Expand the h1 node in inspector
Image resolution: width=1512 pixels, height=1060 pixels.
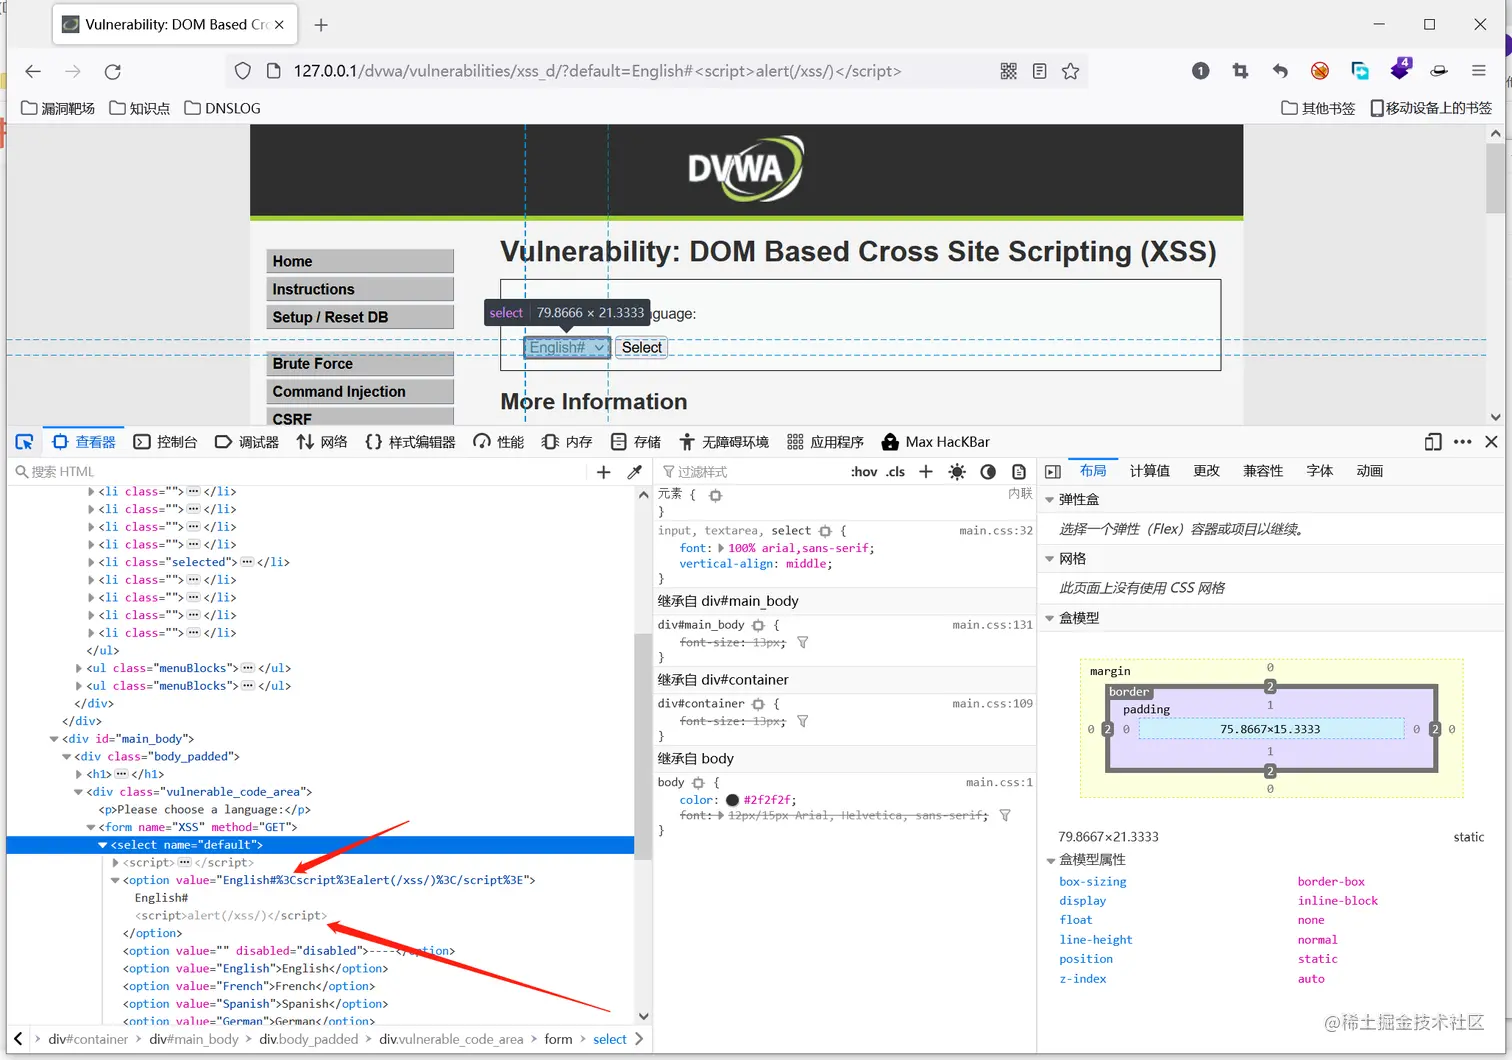[x=79, y=774]
